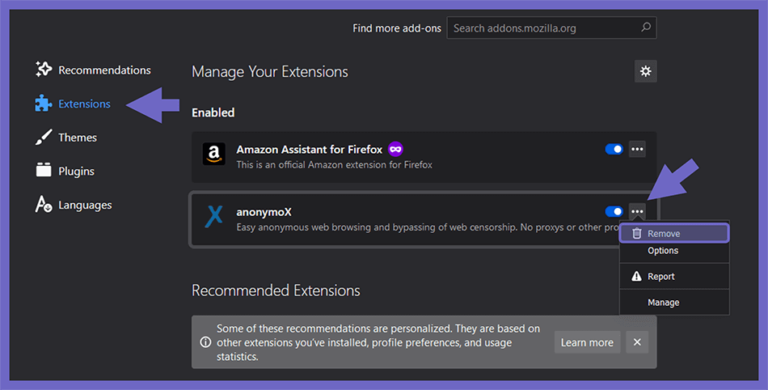The width and height of the screenshot is (768, 390).
Task: Open the Recommendations sparkle icon
Action: pos(43,69)
